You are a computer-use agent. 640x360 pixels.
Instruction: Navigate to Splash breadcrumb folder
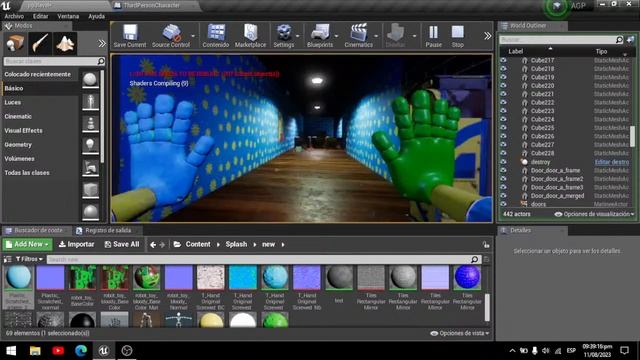click(236, 244)
